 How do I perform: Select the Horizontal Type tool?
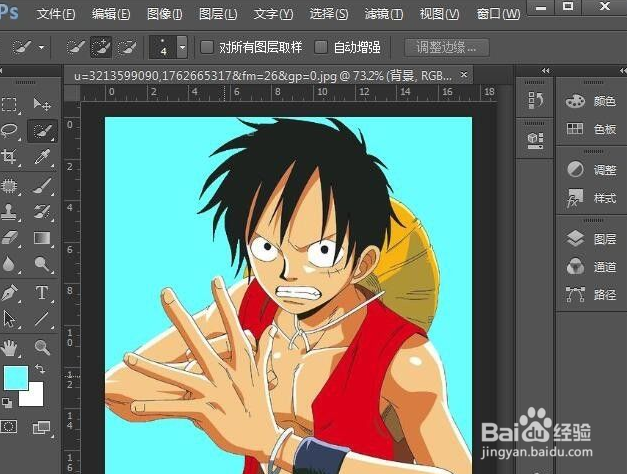point(42,293)
